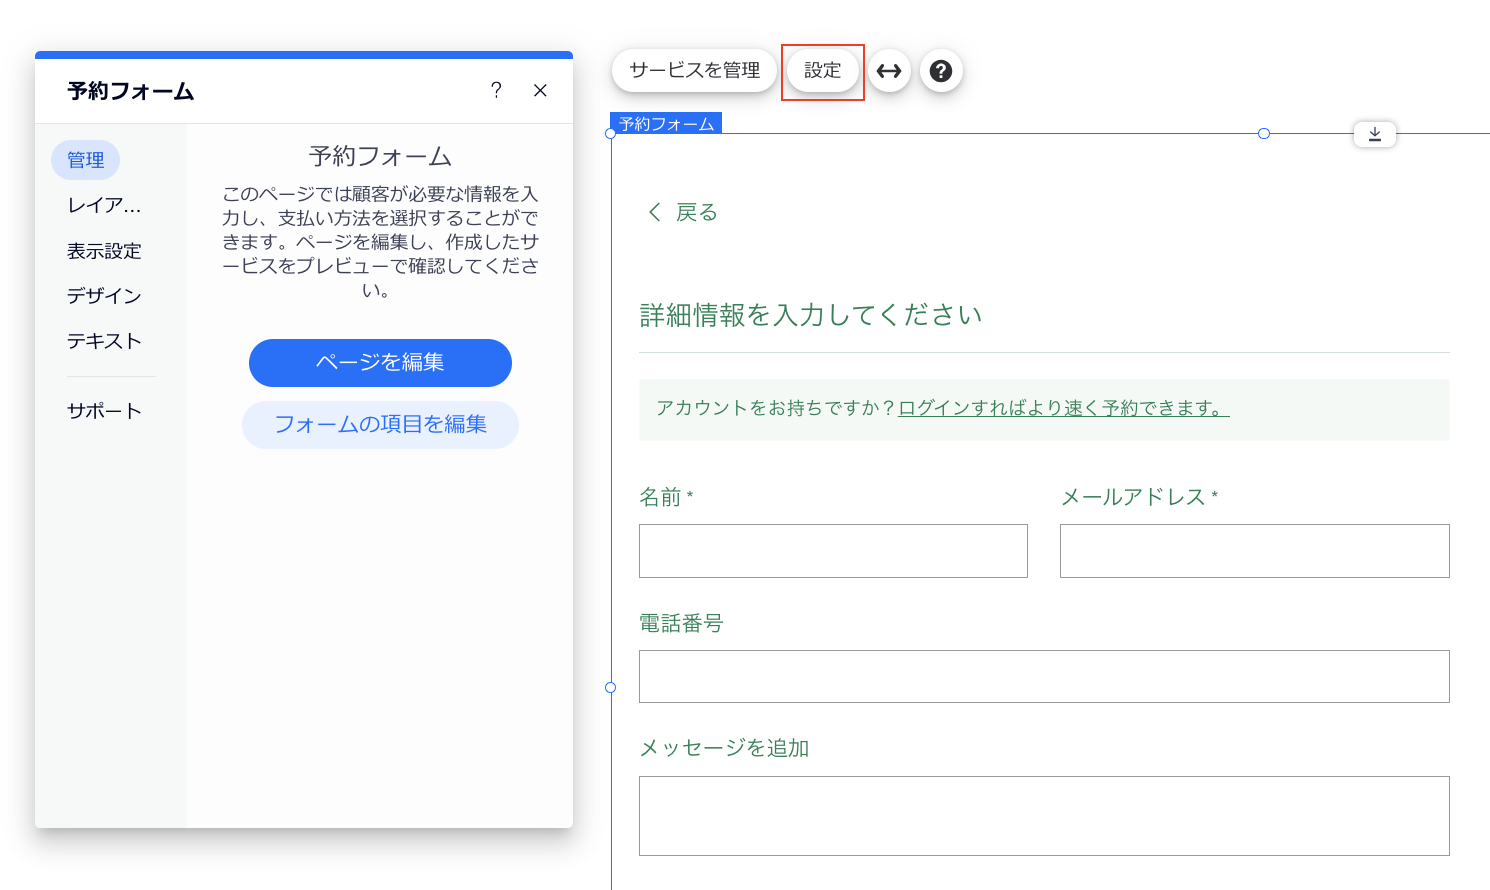Focus the 電話番号 input field
Image resolution: width=1490 pixels, height=890 pixels.
click(1044, 676)
